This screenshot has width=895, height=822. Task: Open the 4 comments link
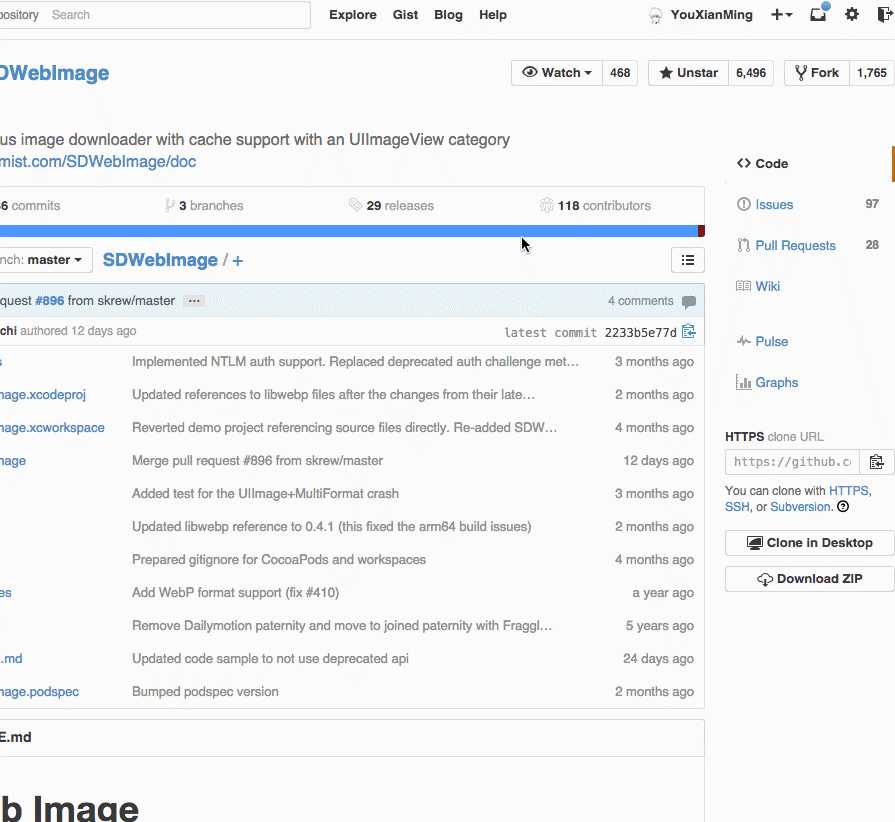tap(640, 301)
